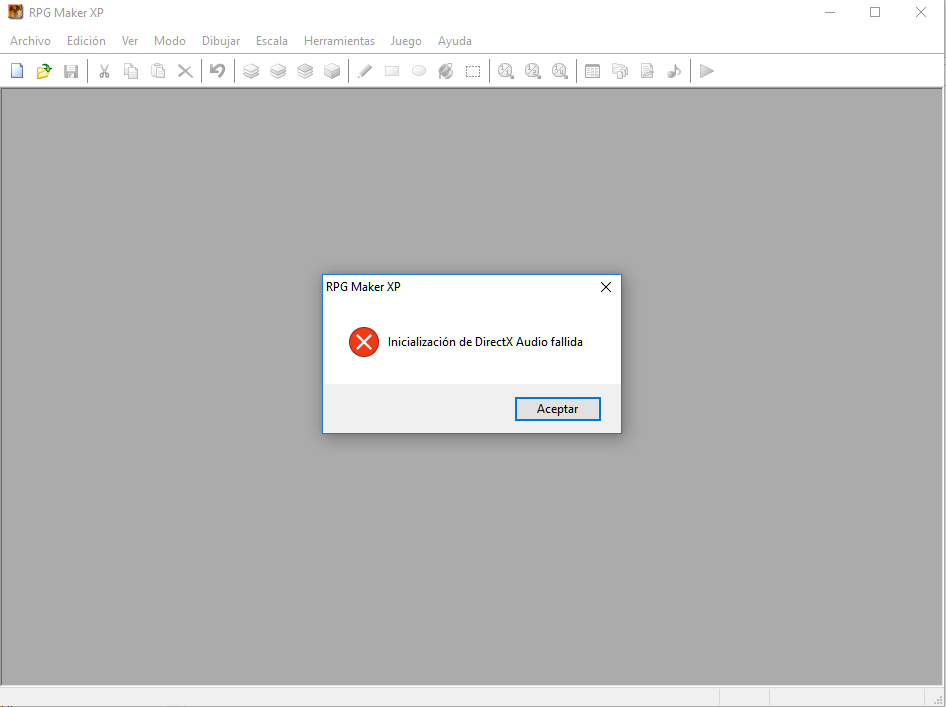Open the Database toolbar icon
This screenshot has width=946, height=707.
click(x=592, y=71)
